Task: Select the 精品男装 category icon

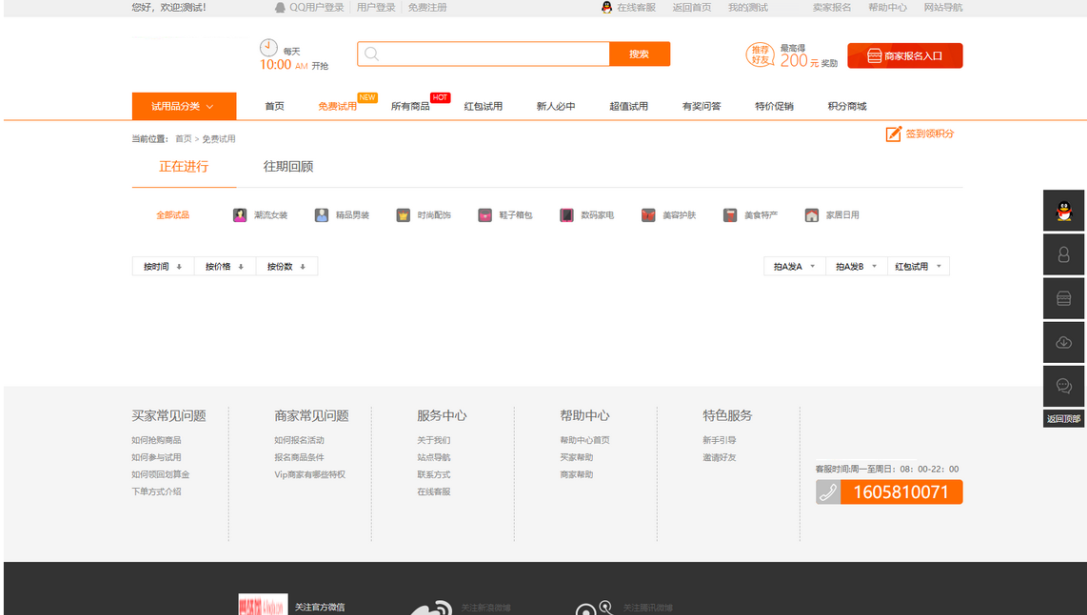Action: click(321, 214)
